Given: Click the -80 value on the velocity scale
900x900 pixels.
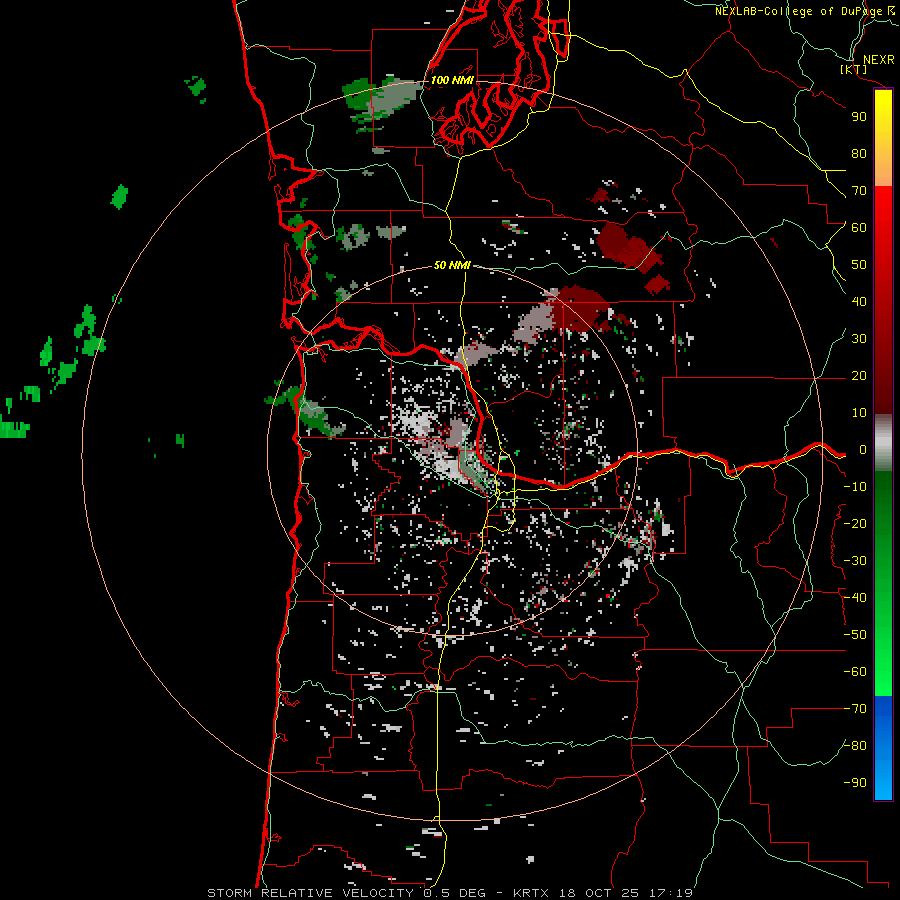Looking at the screenshot, I should [x=855, y=746].
